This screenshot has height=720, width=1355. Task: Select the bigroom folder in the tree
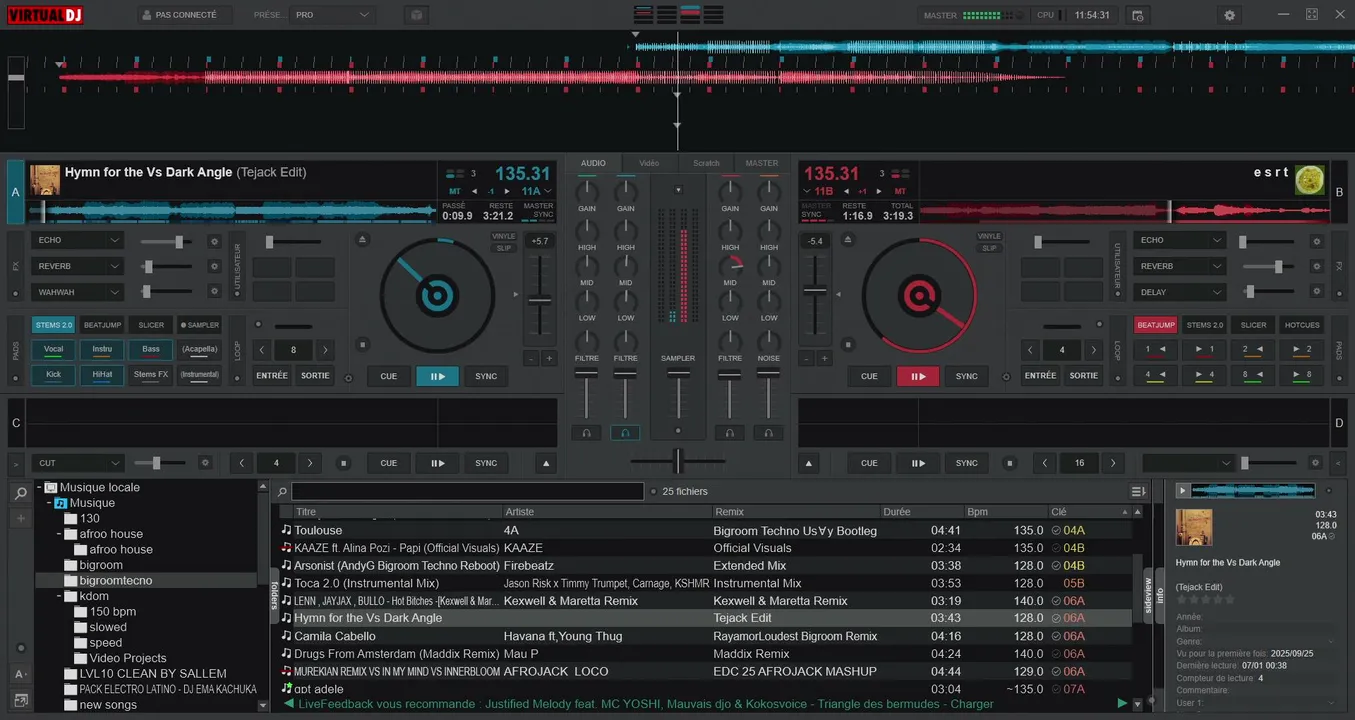coord(101,565)
